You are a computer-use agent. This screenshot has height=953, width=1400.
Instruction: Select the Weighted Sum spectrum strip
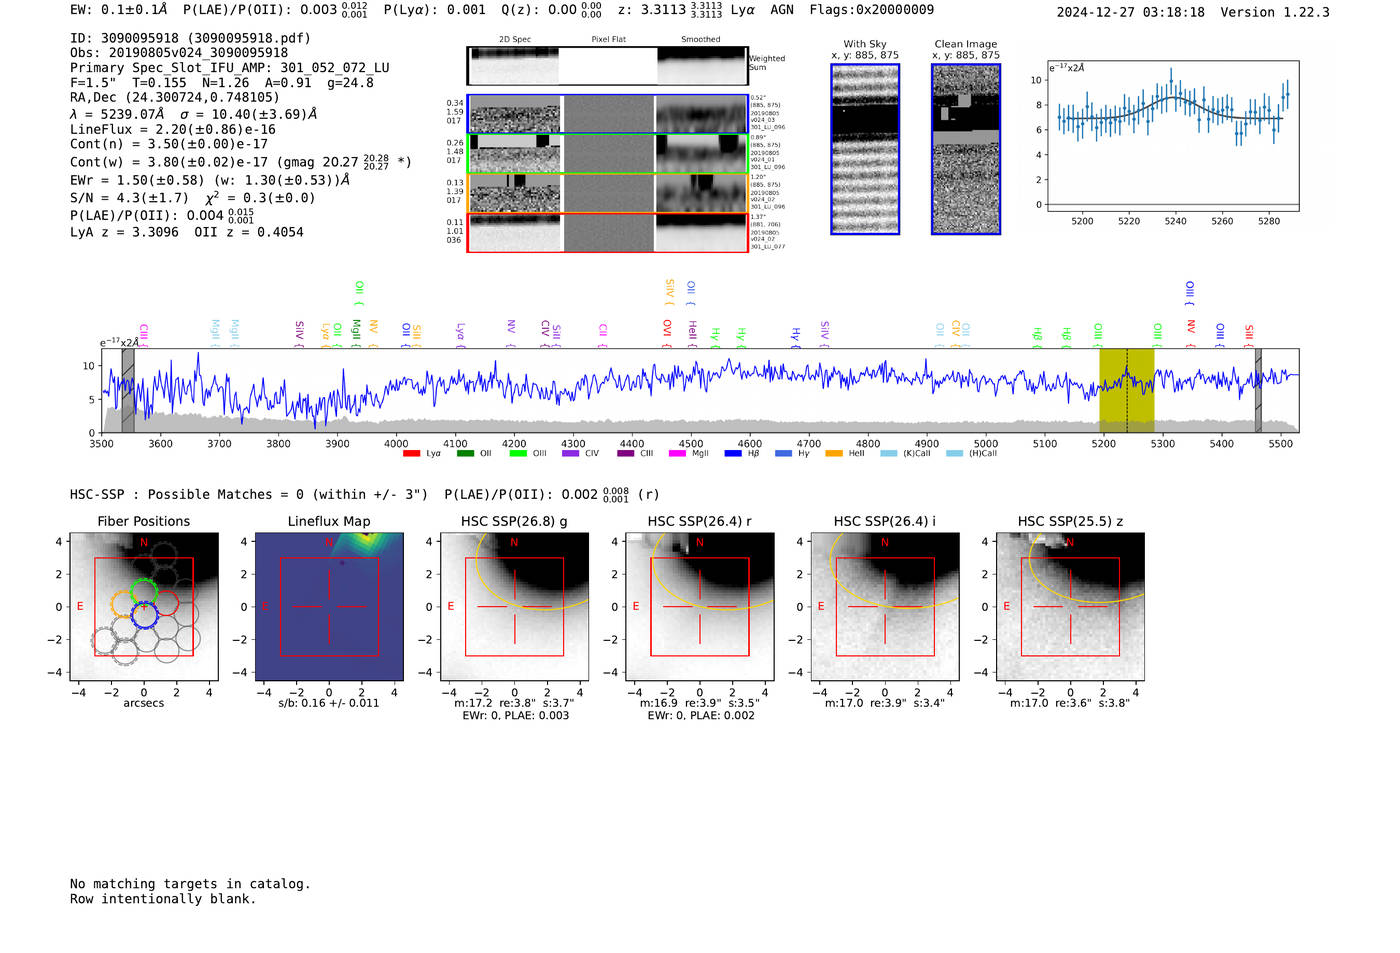pyautogui.click(x=607, y=66)
